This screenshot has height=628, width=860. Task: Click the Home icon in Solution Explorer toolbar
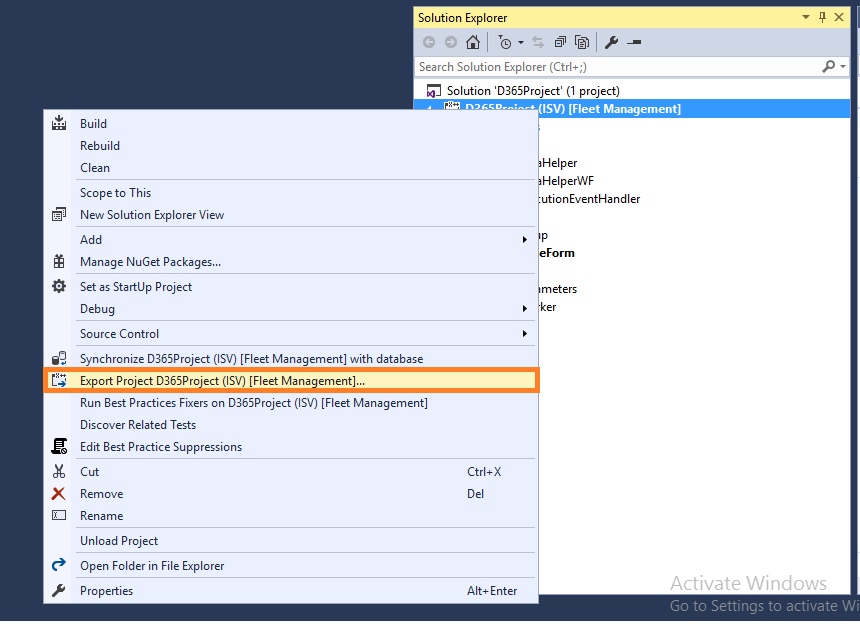(473, 42)
